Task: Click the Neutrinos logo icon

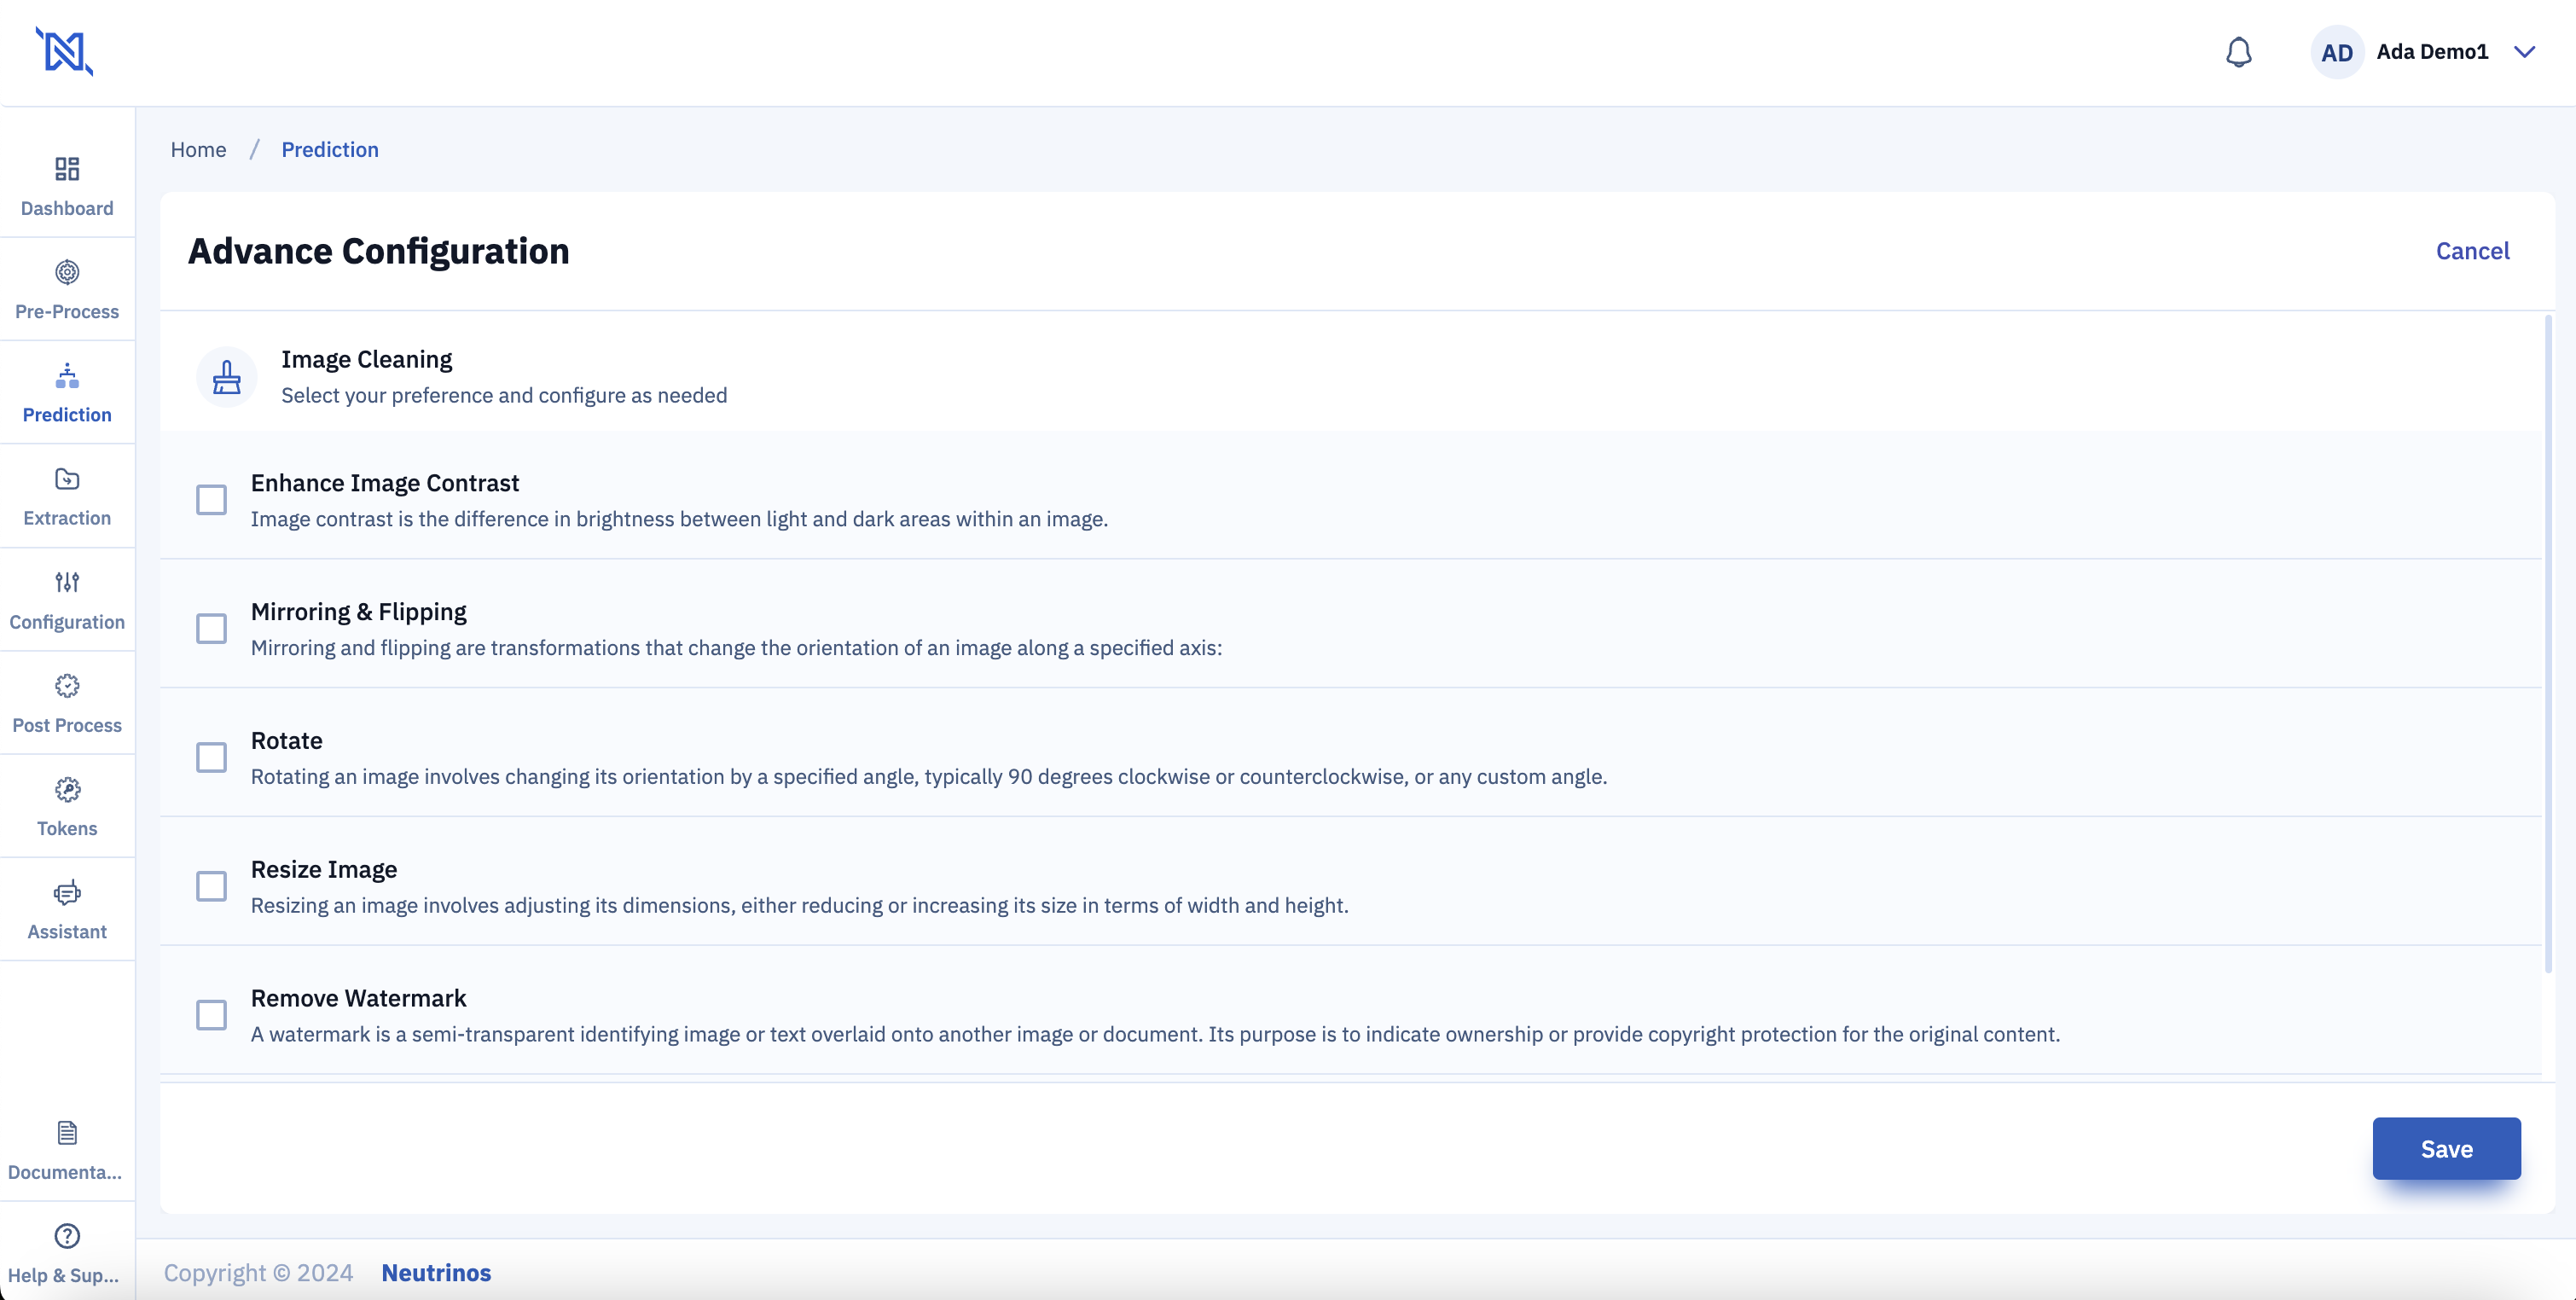Action: (x=65, y=51)
